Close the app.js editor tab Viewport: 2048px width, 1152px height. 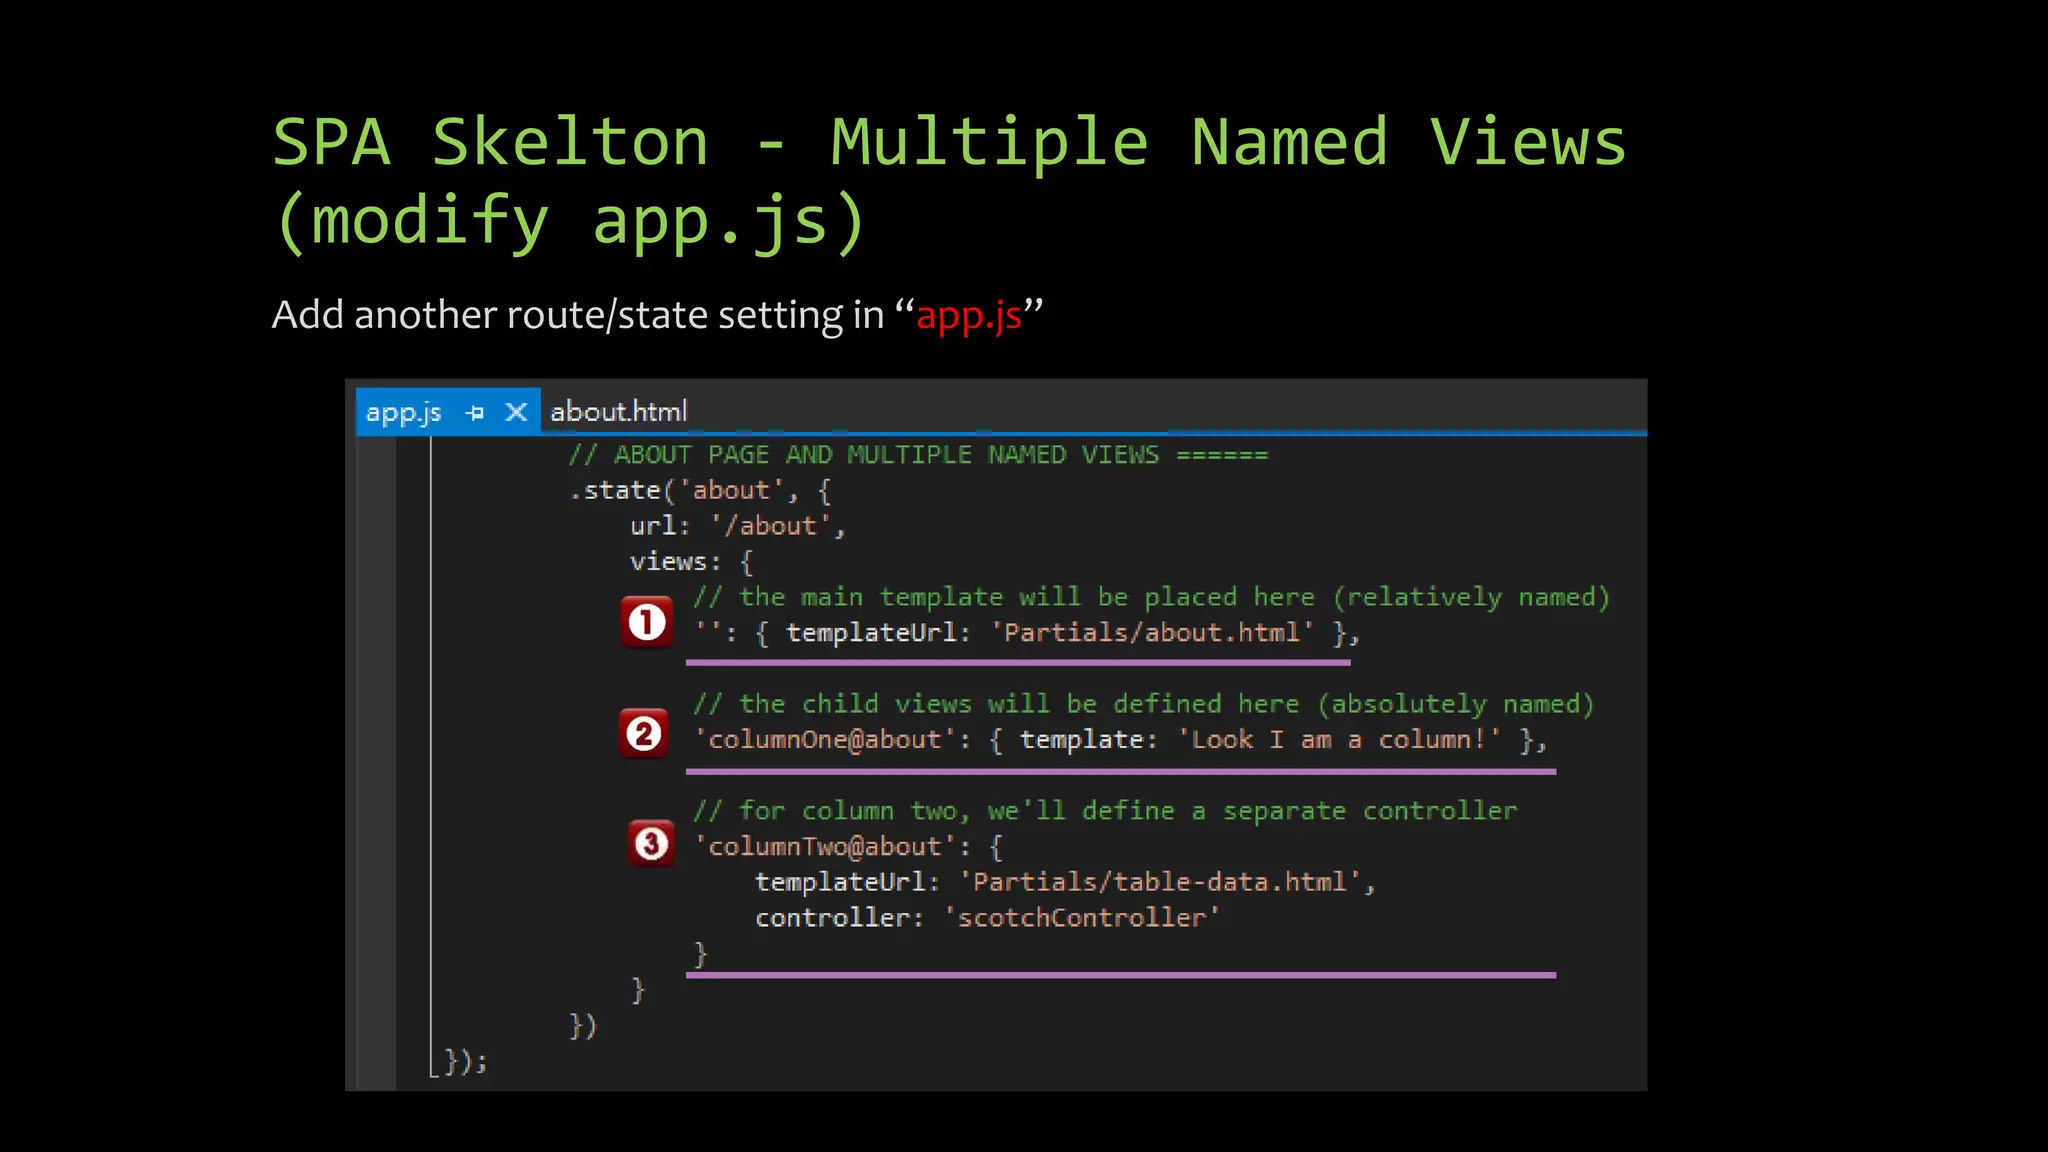[x=516, y=412]
